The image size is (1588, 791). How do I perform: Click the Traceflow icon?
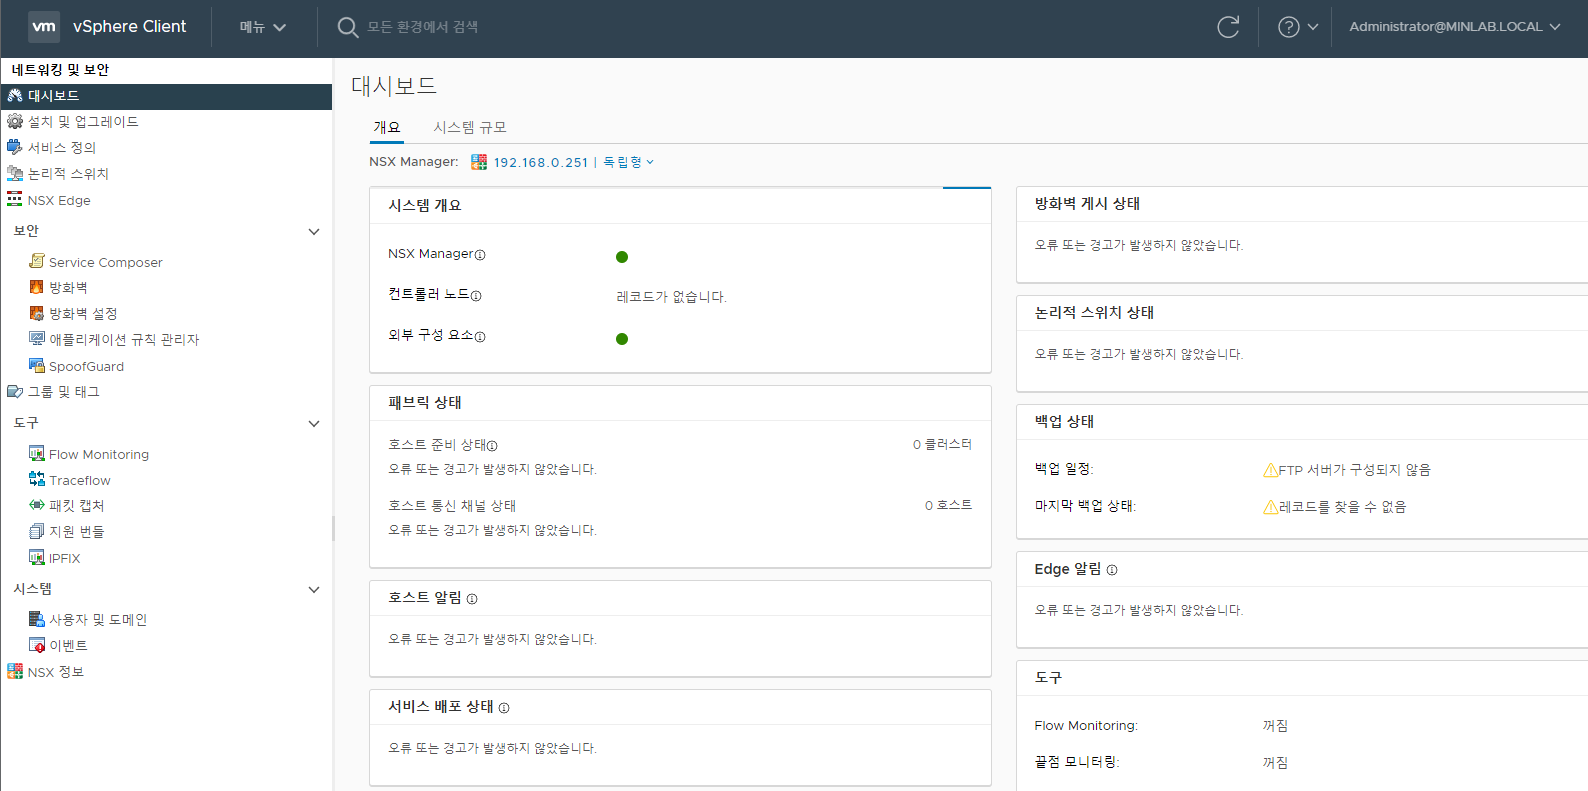pyautogui.click(x=37, y=480)
